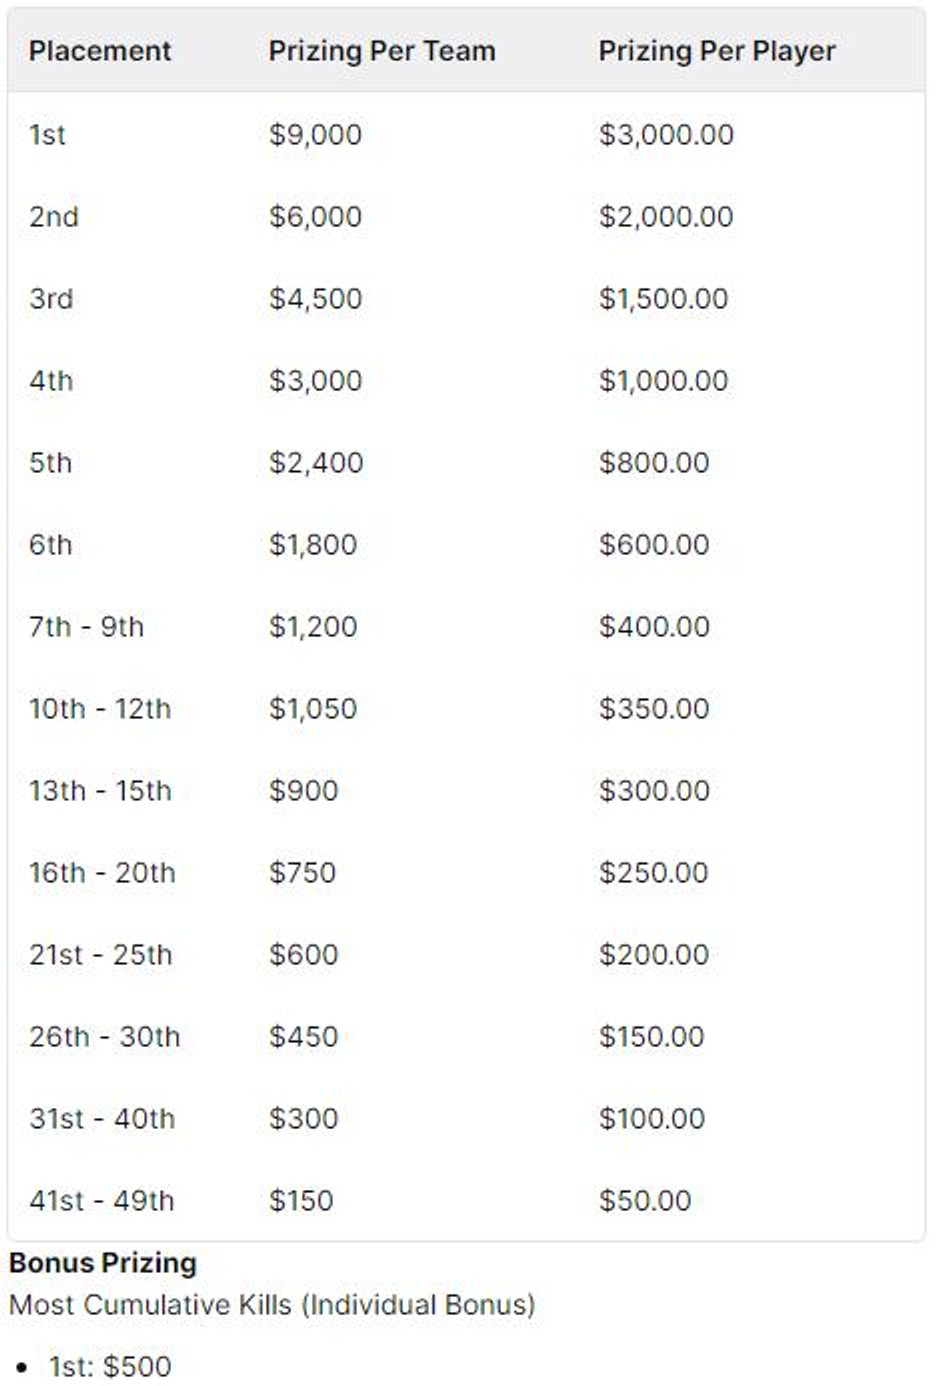
Task: Click the 41st - 49th placement range
Action: [x=101, y=1201]
